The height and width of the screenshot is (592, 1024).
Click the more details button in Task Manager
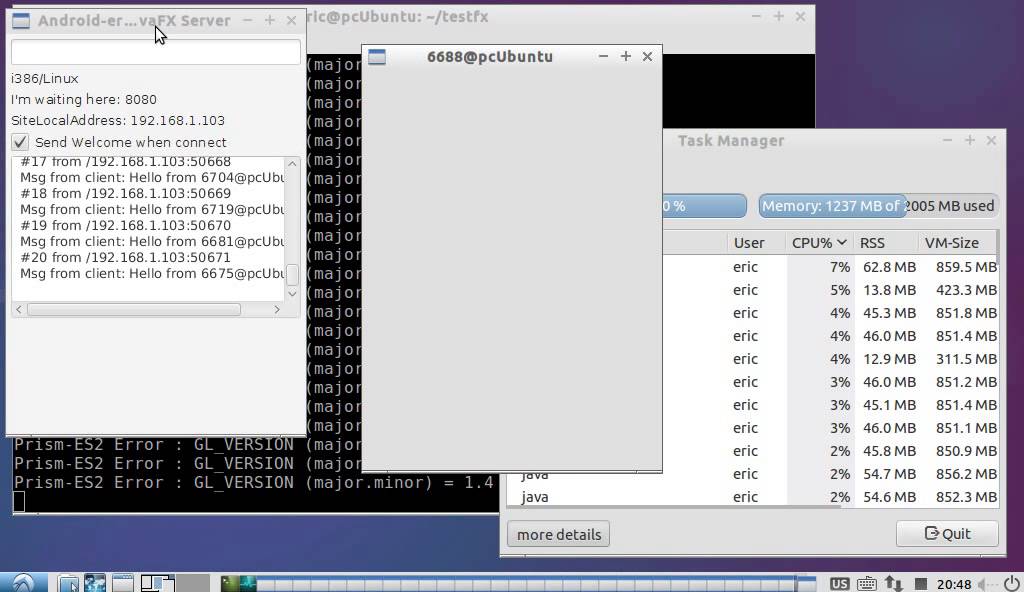(x=558, y=534)
